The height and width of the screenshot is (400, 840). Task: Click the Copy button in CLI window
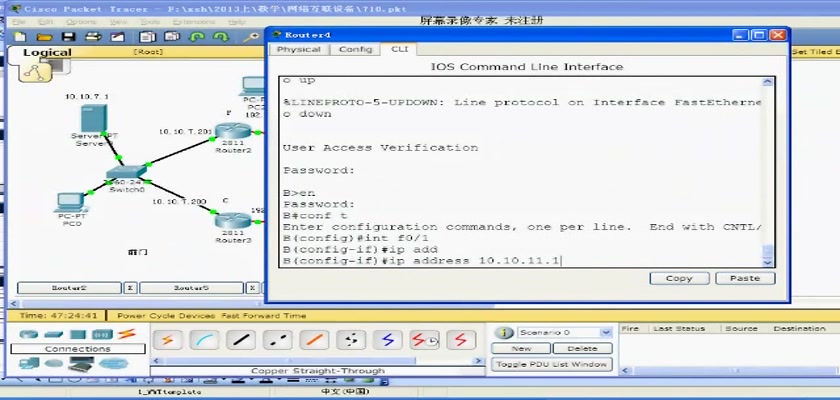pyautogui.click(x=679, y=278)
